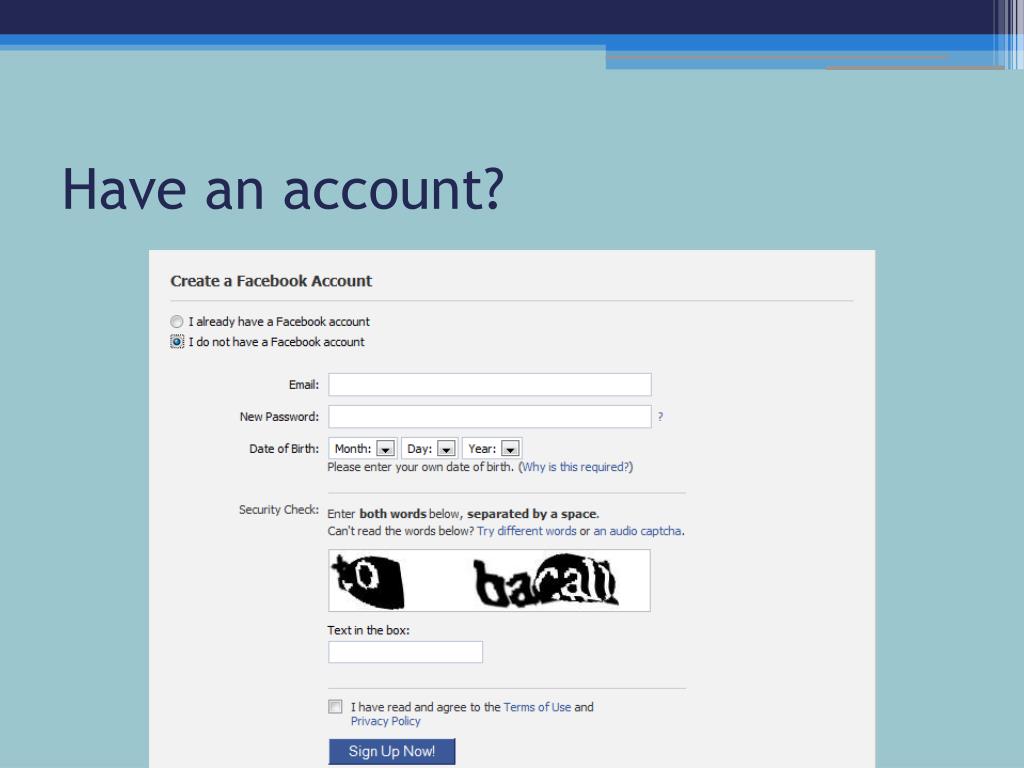
Task: Click the Email input field
Action: 490,385
